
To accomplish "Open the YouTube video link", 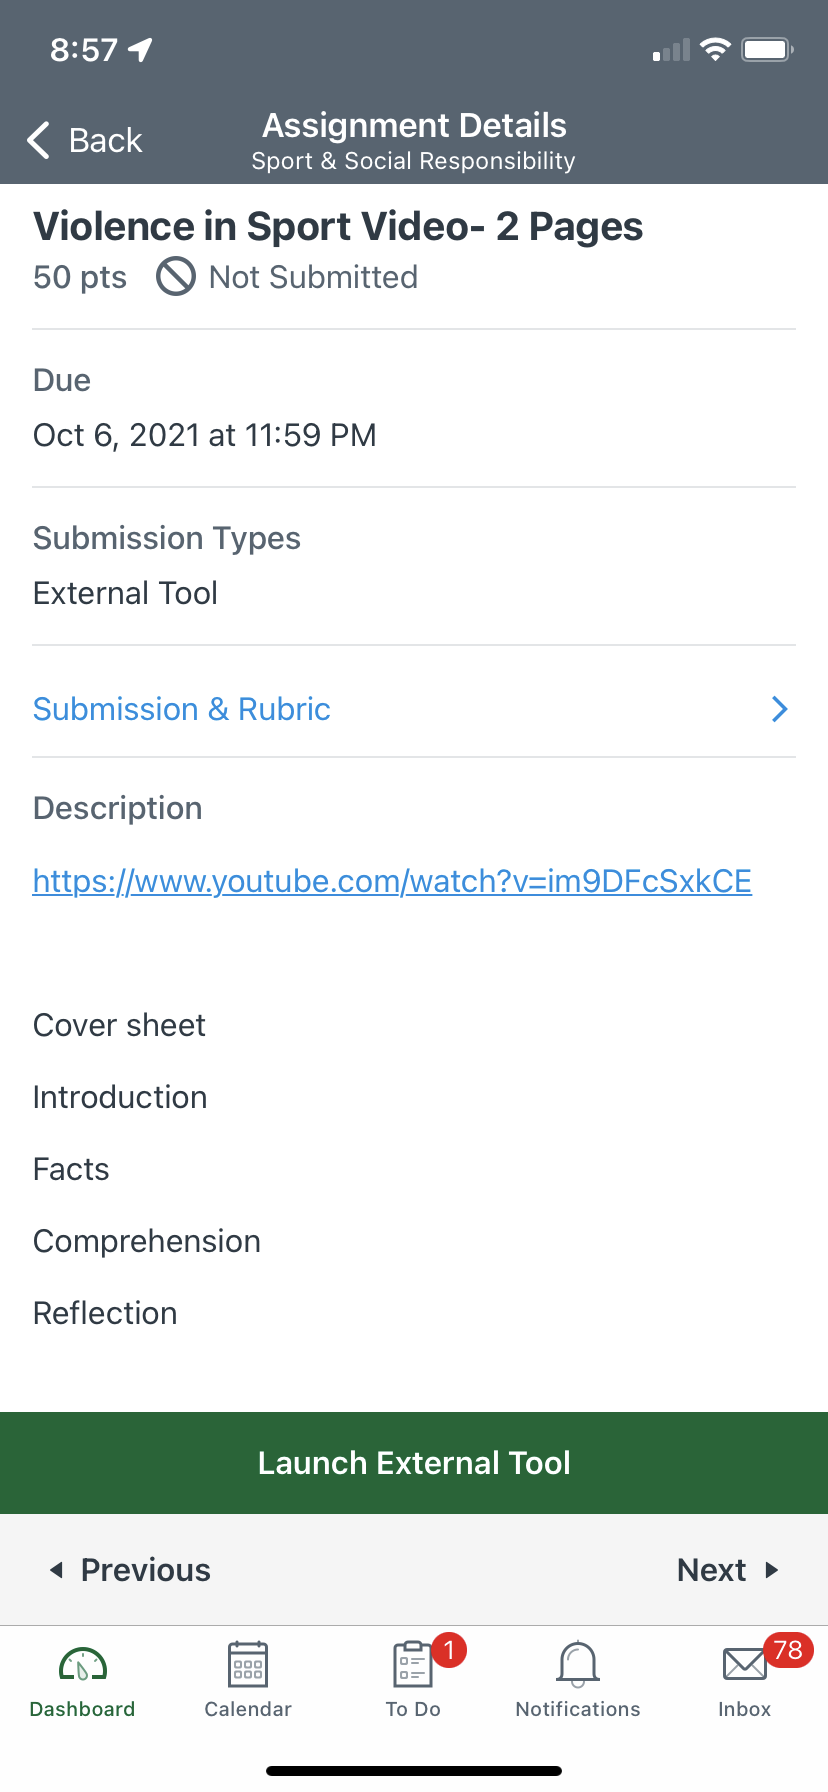I will (392, 881).
